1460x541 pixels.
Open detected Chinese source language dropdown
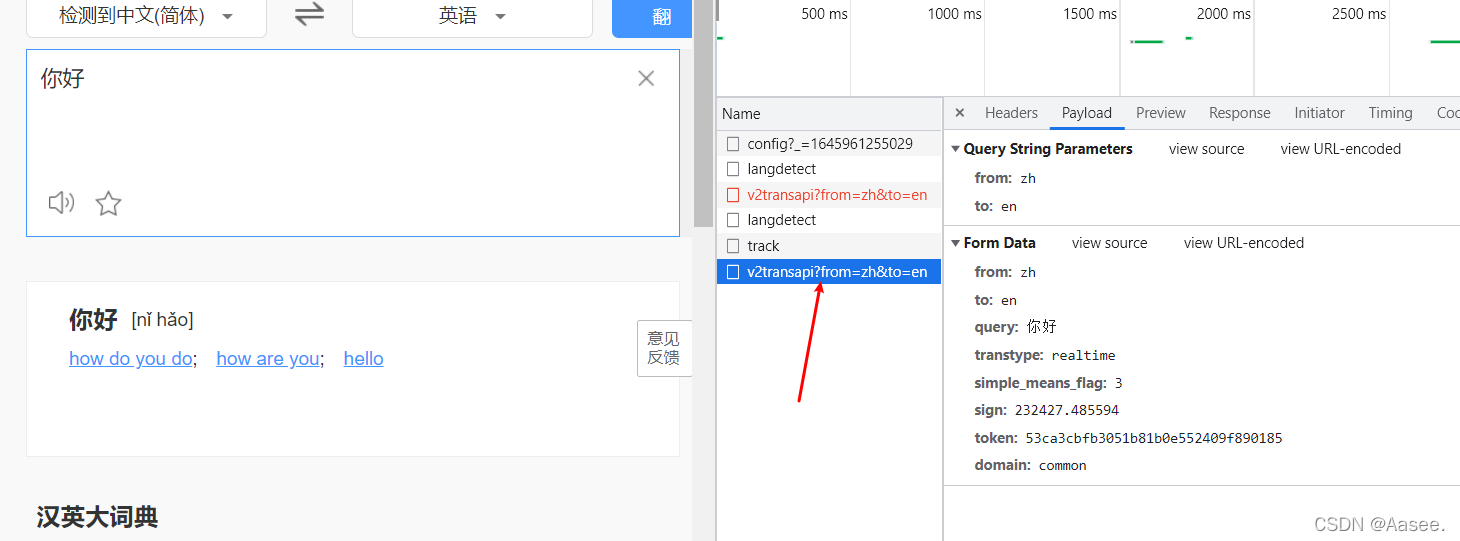pos(146,16)
